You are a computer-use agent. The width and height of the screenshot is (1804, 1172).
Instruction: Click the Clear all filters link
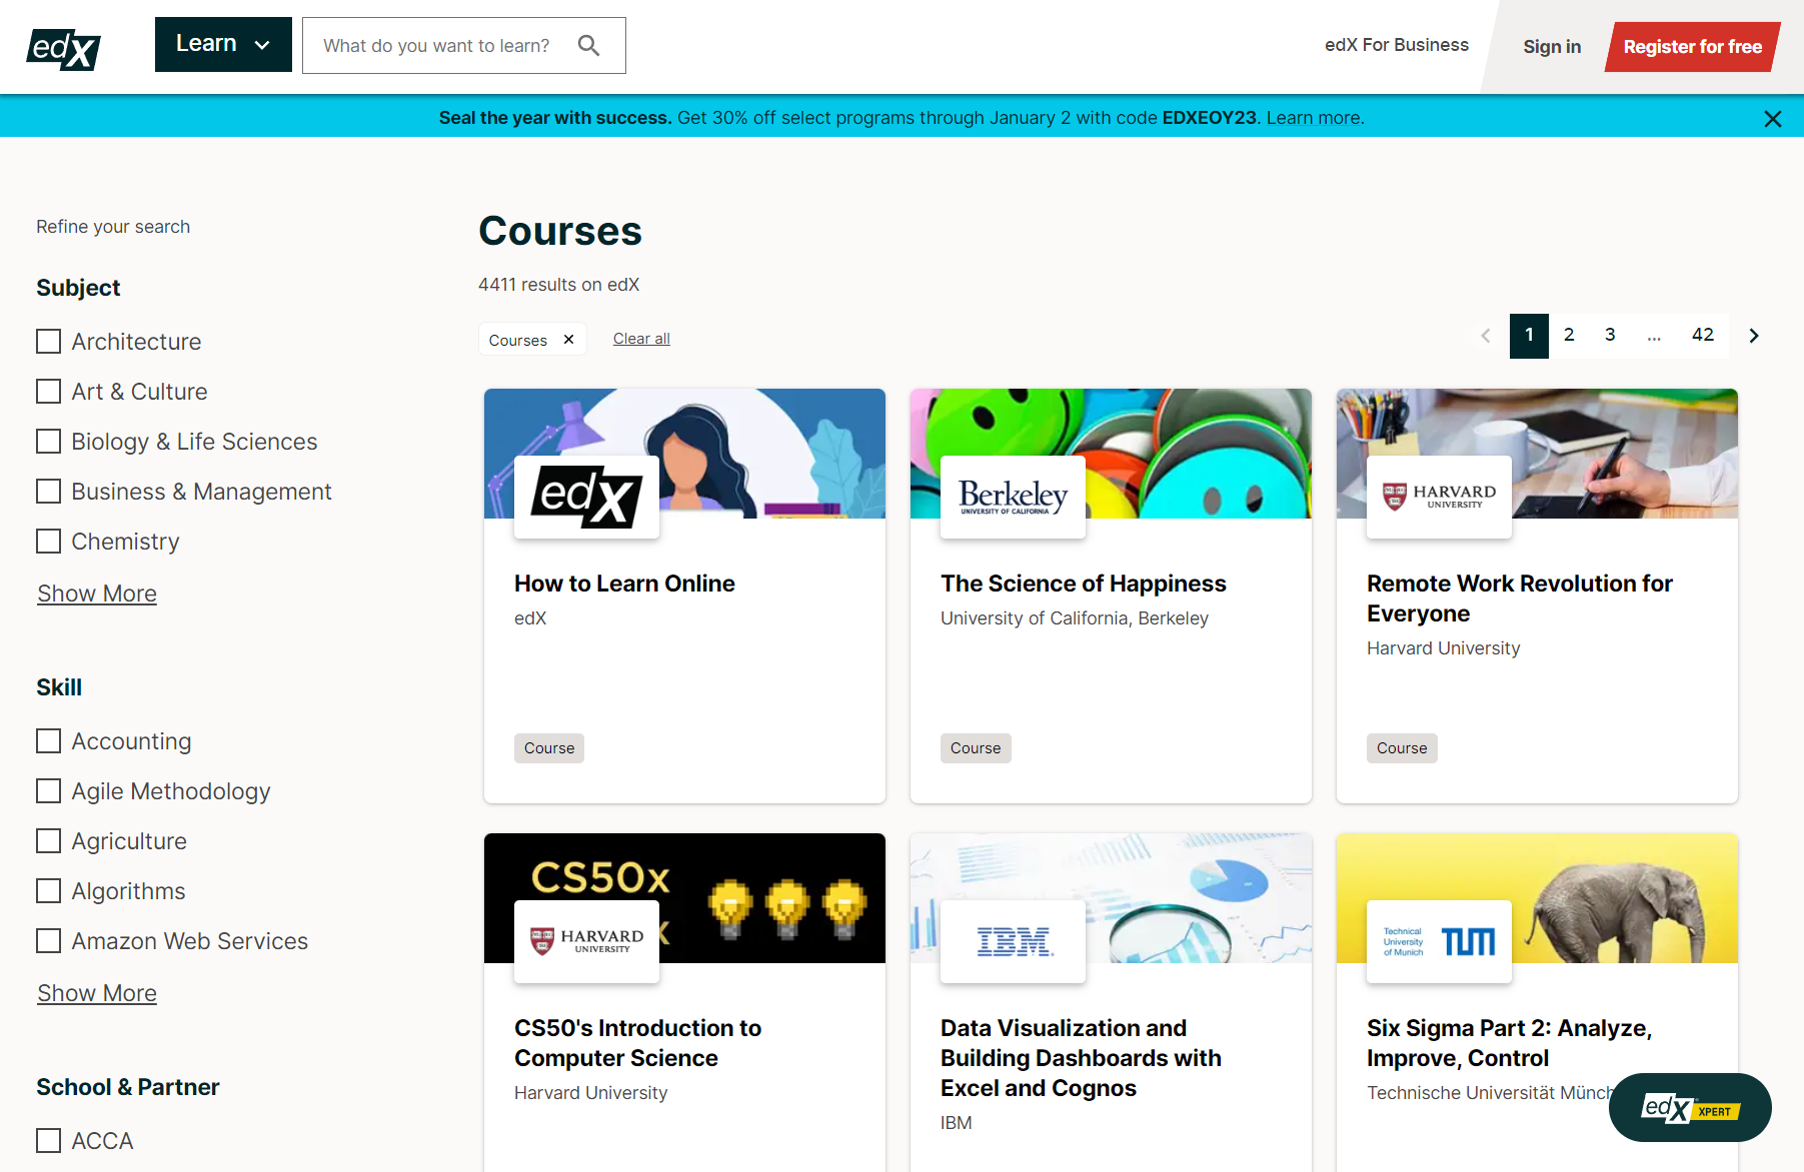click(x=641, y=339)
